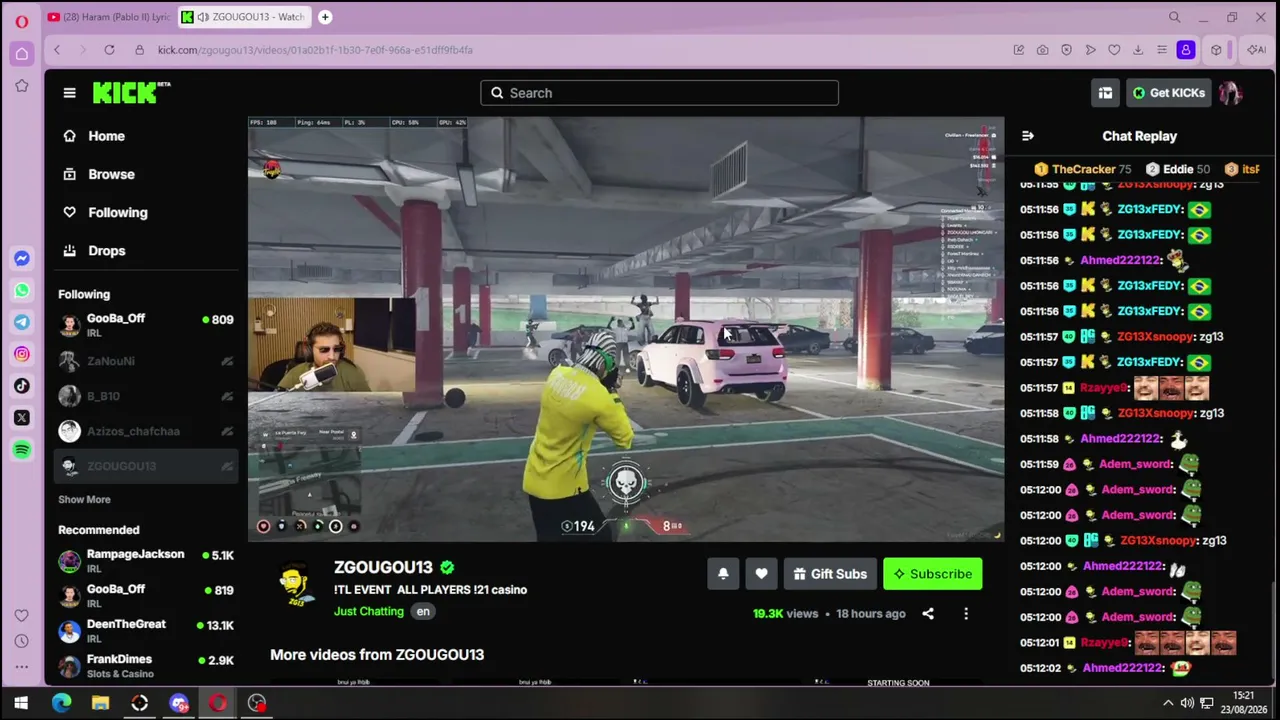The width and height of the screenshot is (1280, 720).
Task: Open the downloads icon in the toolbar
Action: coord(1138,50)
